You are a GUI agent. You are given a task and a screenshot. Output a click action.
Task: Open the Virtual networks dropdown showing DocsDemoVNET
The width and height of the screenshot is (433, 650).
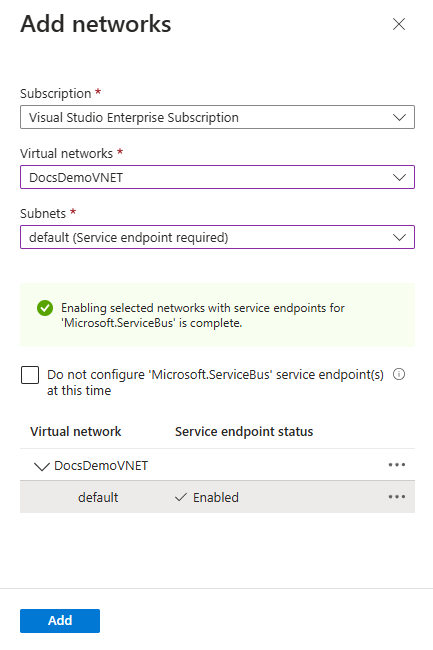[x=217, y=177]
